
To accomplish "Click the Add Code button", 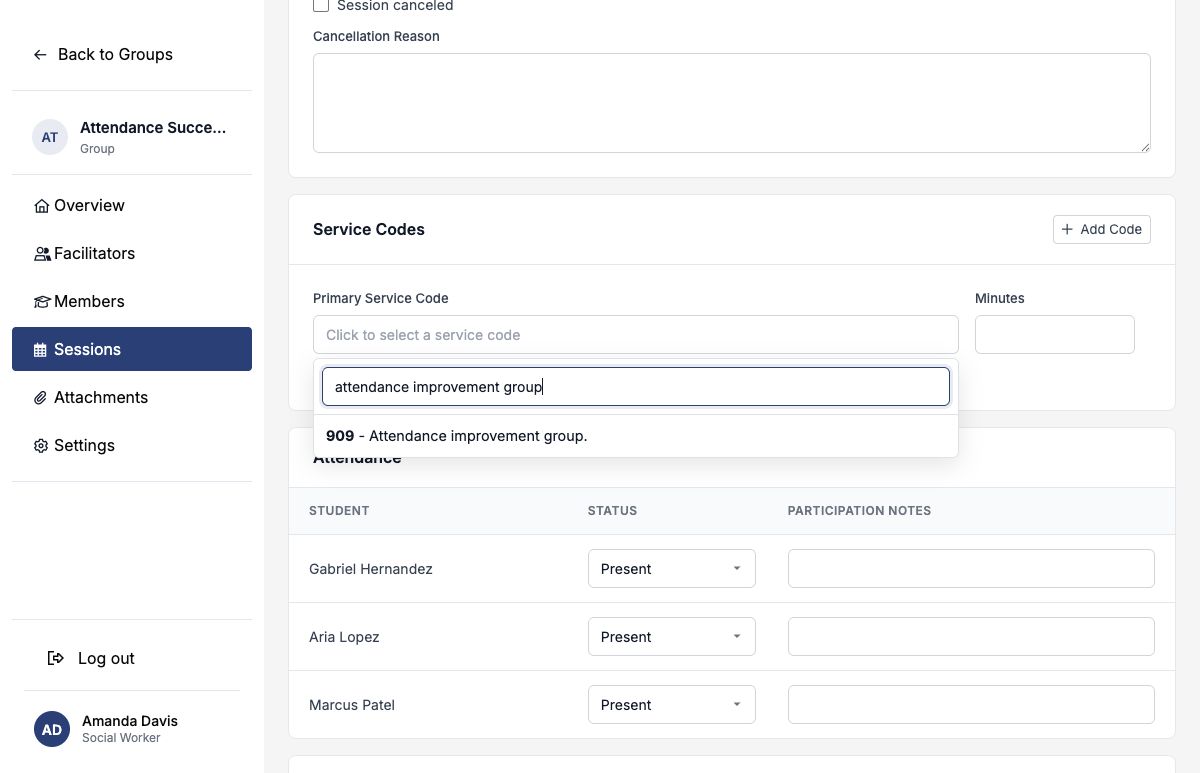I will pos(1102,229).
